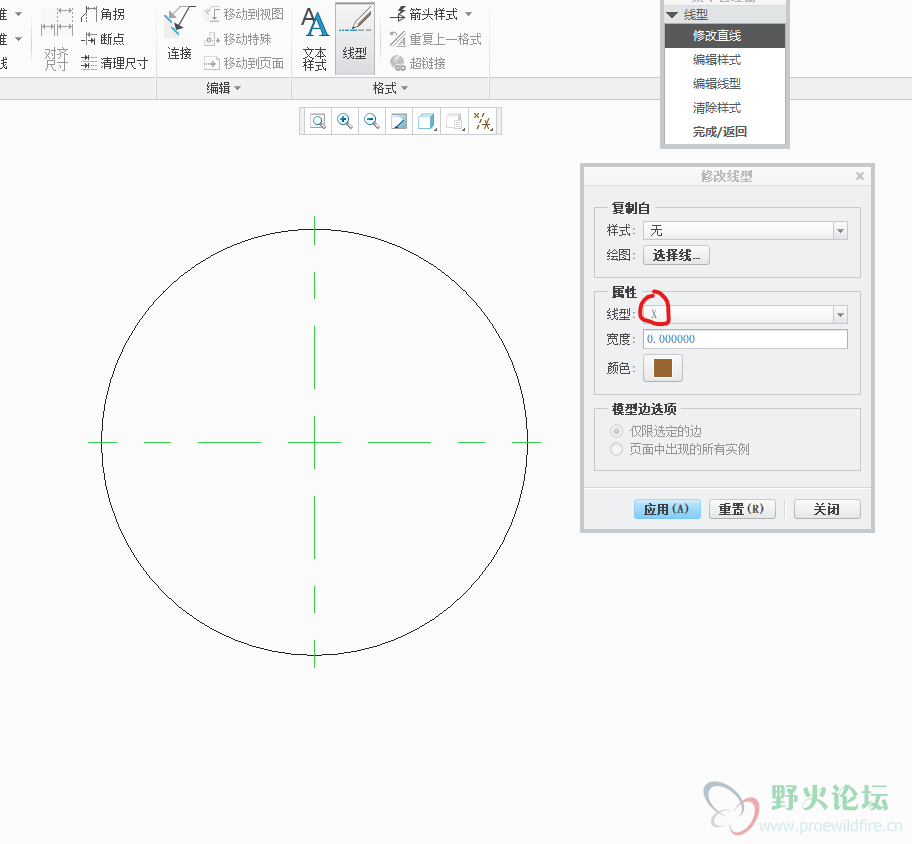This screenshot has height=844, width=912.
Task: Click the 对齐尺寸 align dimensions icon
Action: click(x=56, y=38)
